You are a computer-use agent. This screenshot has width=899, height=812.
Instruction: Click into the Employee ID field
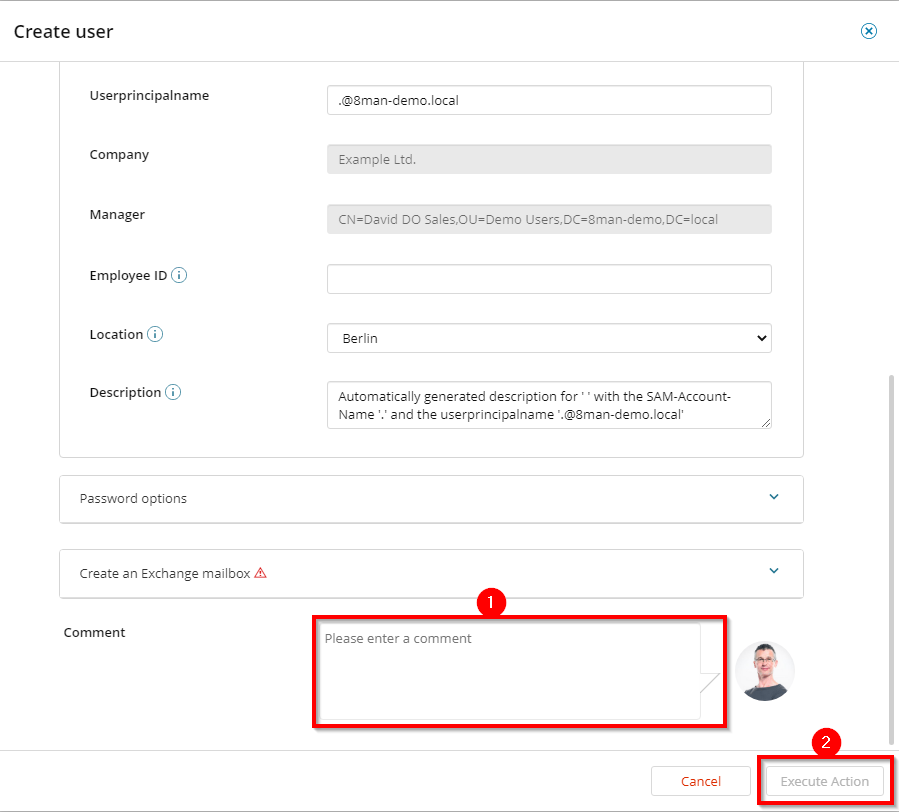tap(549, 279)
